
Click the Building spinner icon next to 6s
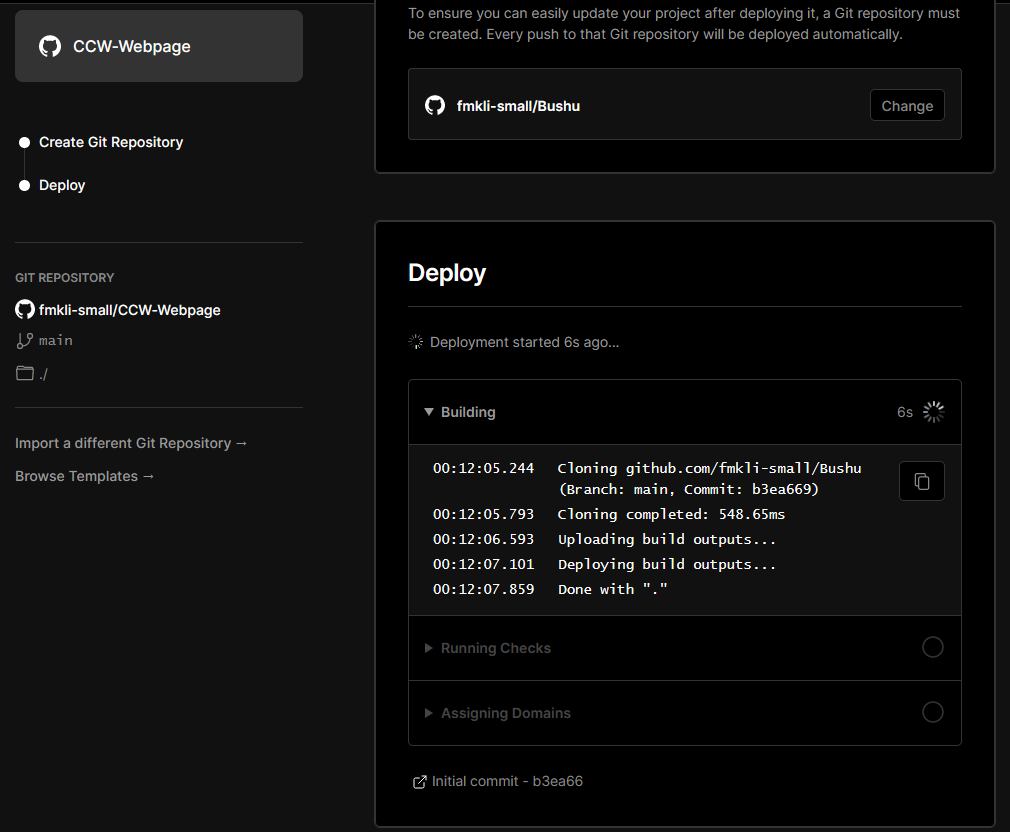coord(933,412)
